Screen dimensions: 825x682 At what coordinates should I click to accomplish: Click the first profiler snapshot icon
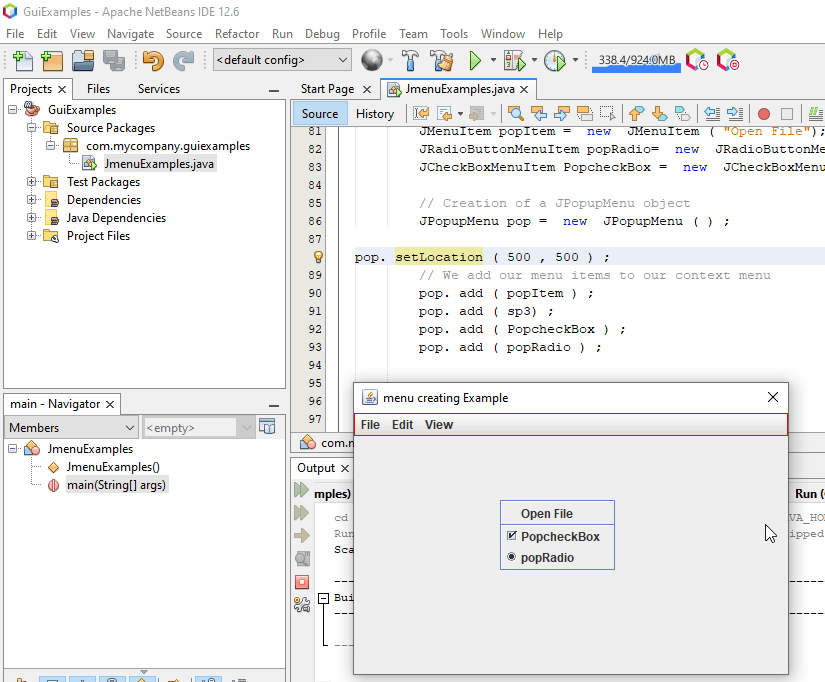point(697,60)
